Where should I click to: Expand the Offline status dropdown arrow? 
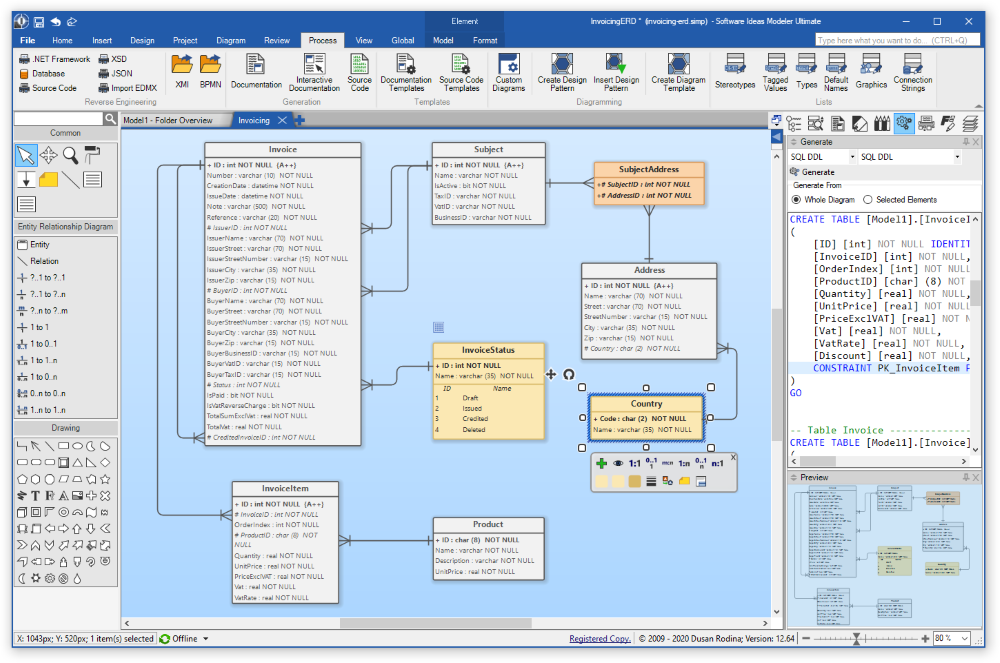coord(206,639)
